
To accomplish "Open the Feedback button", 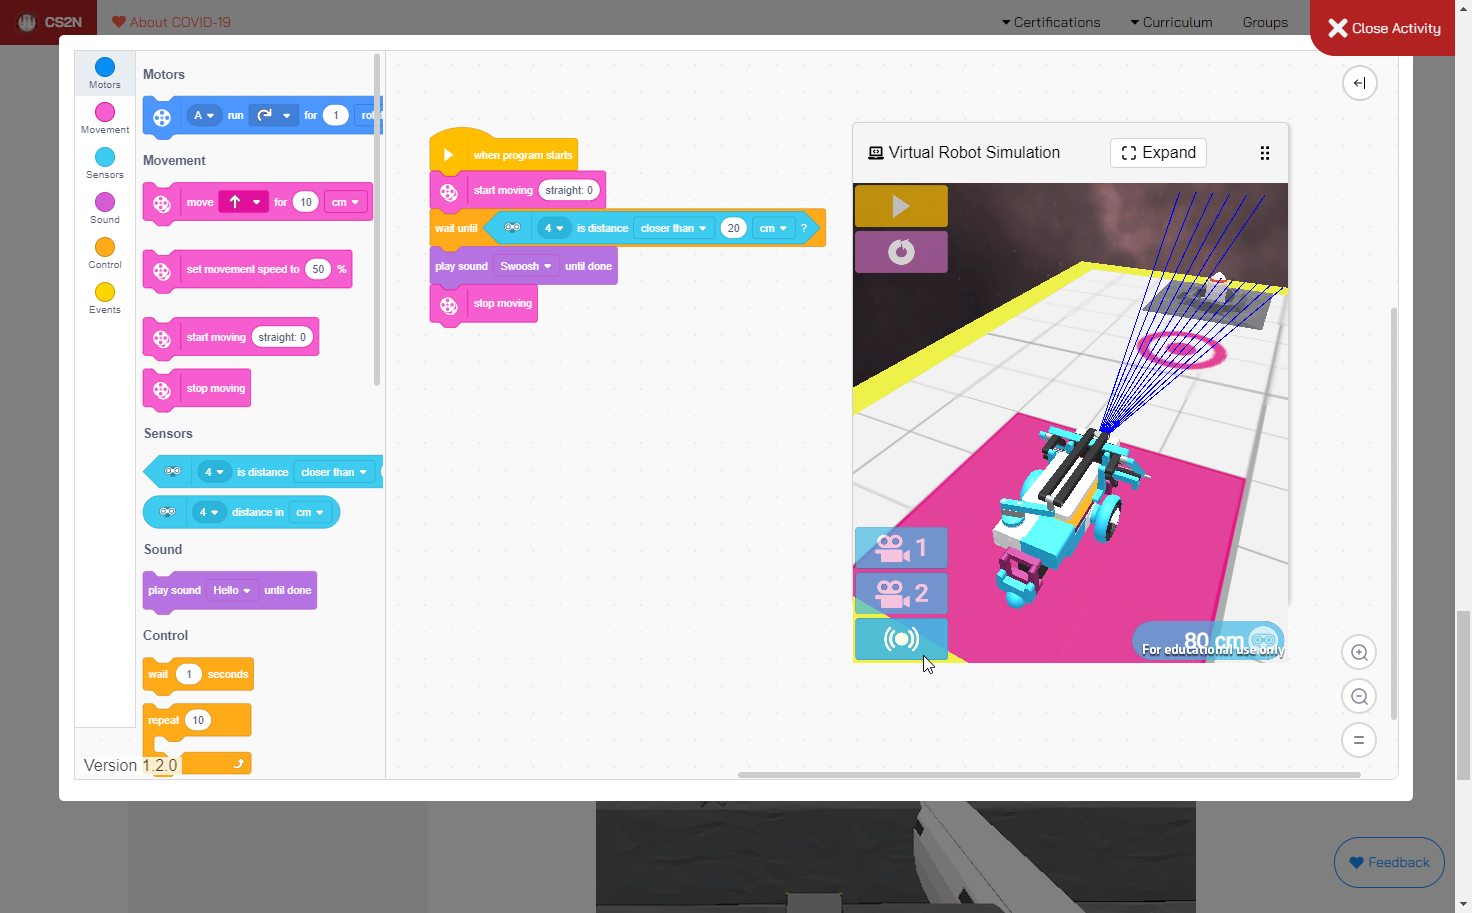I will (1389, 862).
